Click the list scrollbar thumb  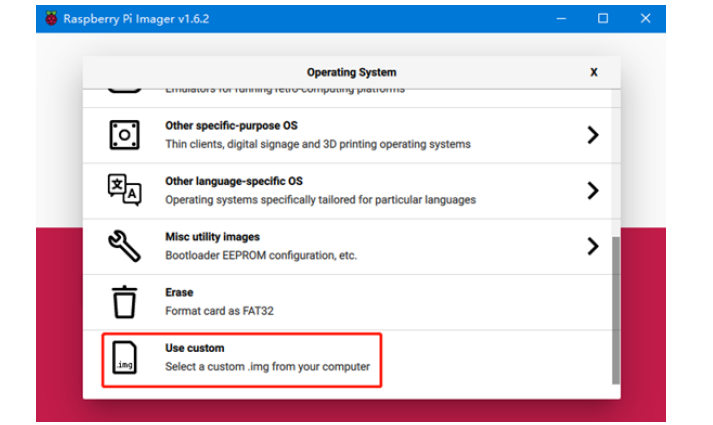pyautogui.click(x=616, y=310)
